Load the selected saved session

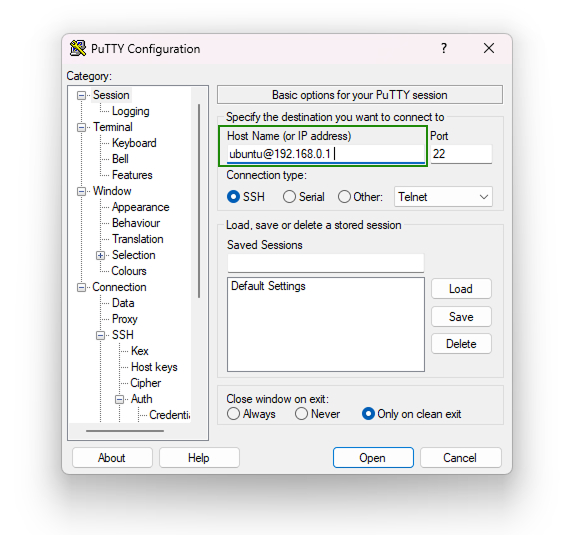461,289
